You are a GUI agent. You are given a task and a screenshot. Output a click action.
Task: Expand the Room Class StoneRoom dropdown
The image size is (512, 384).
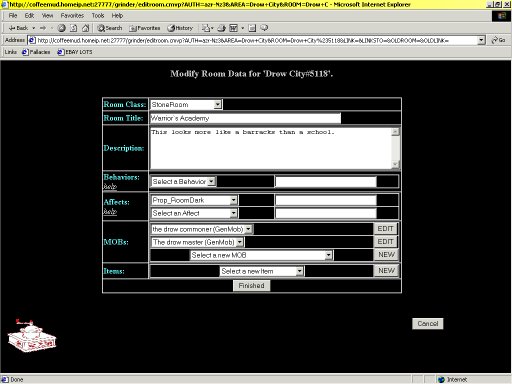(186, 105)
